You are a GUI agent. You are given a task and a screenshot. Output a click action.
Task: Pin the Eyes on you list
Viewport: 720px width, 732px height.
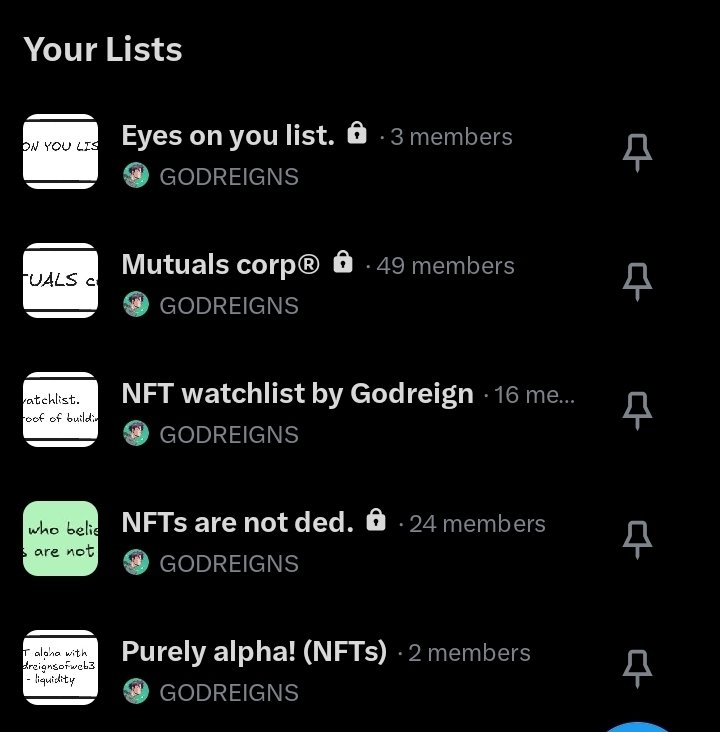point(637,153)
